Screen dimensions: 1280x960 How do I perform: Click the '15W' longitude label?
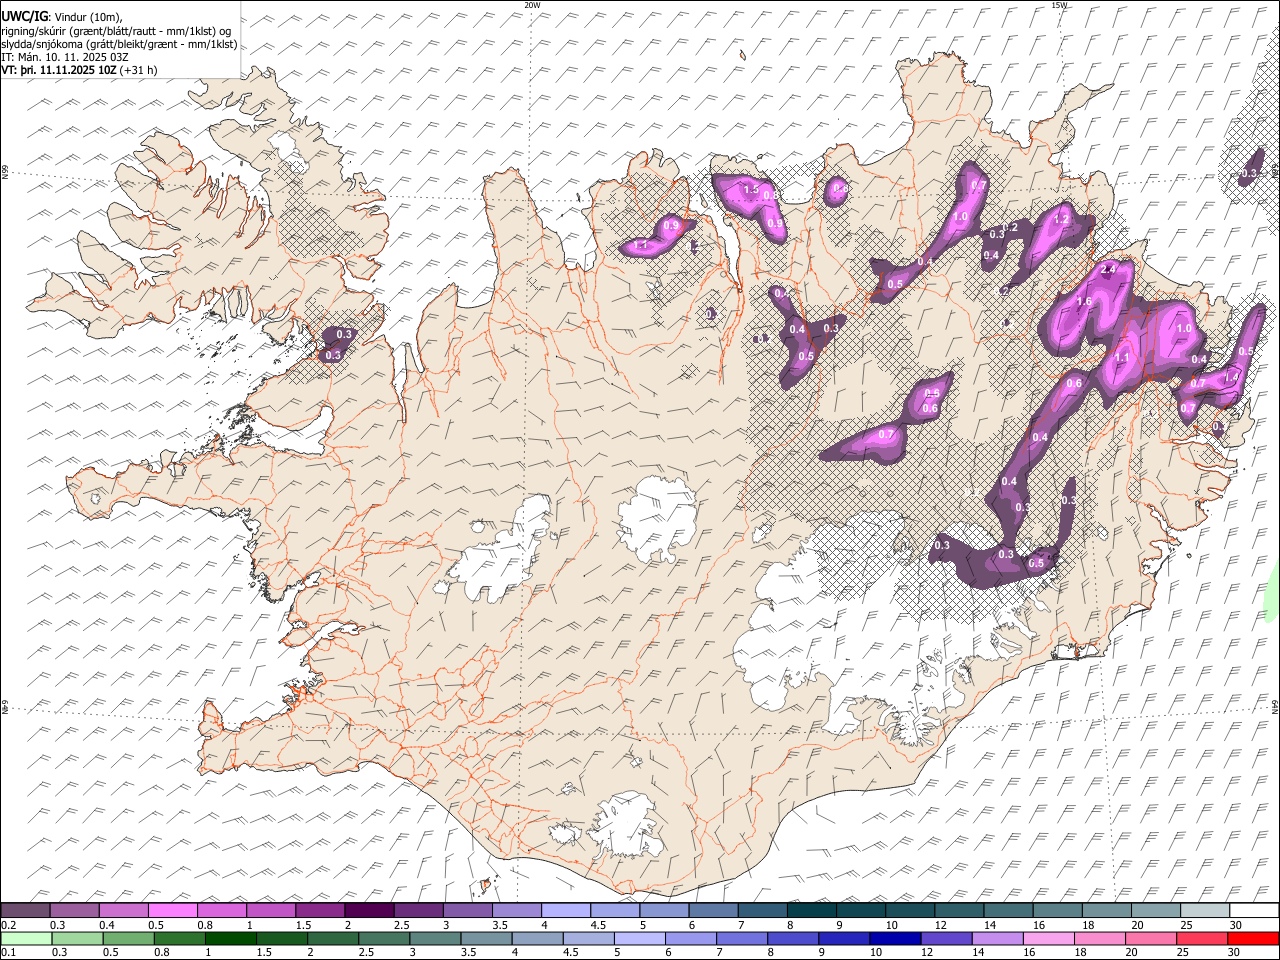tap(1058, 5)
